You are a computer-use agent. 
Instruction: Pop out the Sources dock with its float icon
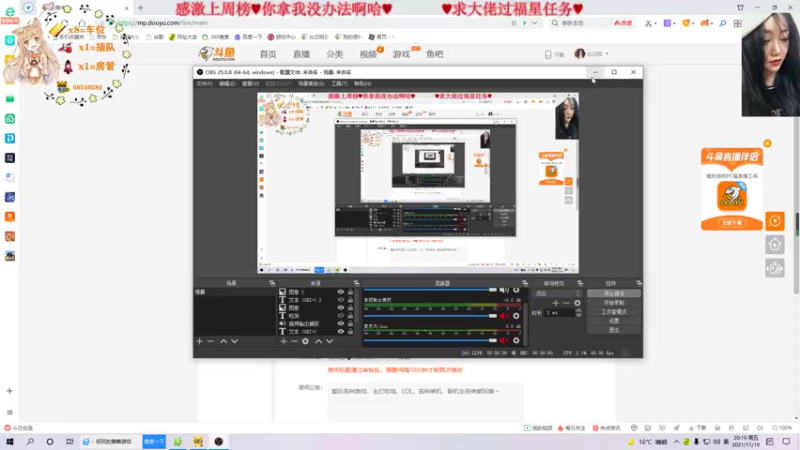coord(356,283)
